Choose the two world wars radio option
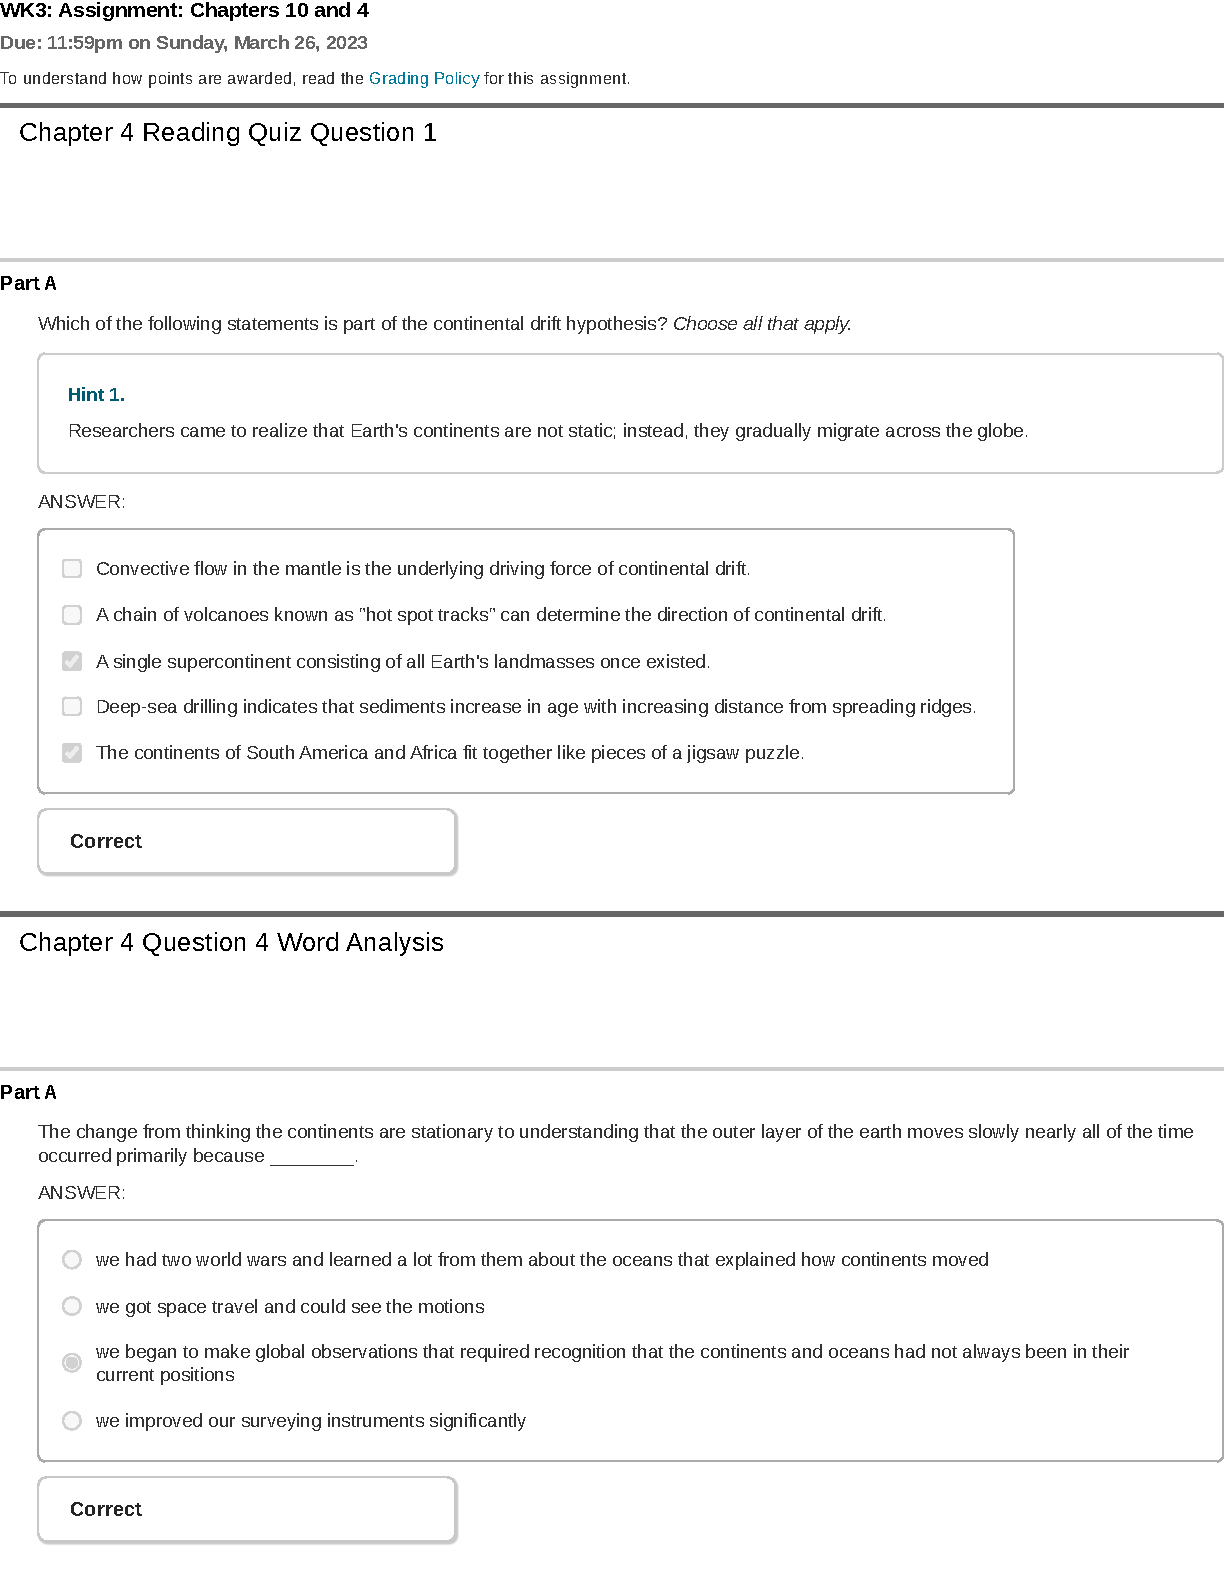 [72, 1260]
